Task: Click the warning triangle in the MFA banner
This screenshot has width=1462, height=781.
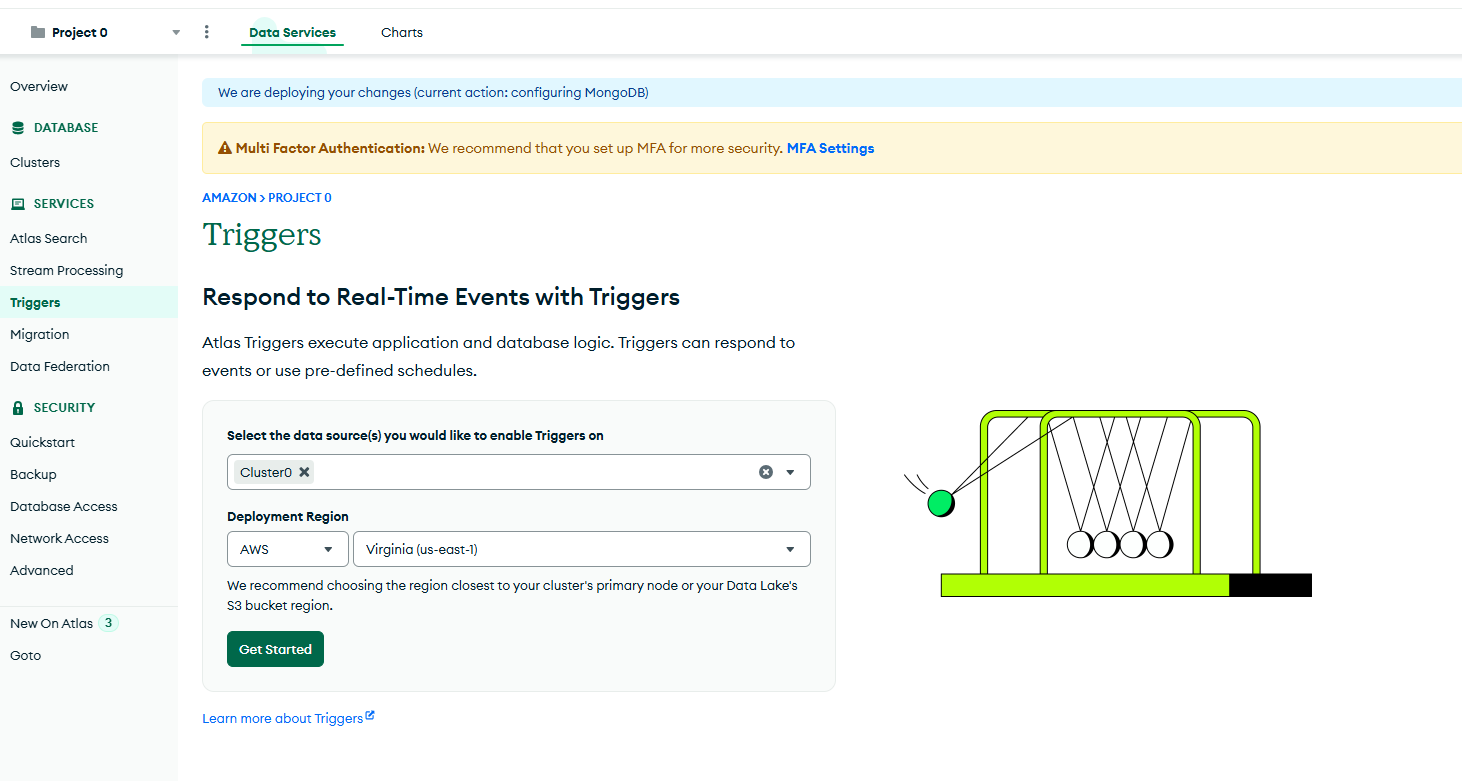Action: tap(223, 147)
